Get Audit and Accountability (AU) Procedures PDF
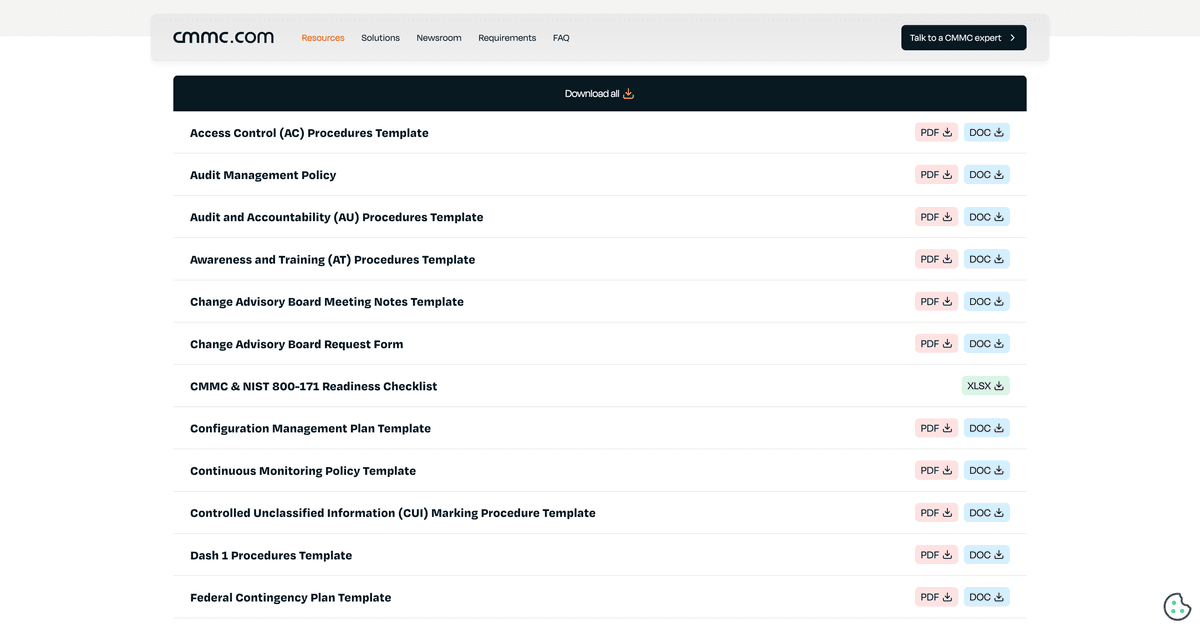 (936, 217)
